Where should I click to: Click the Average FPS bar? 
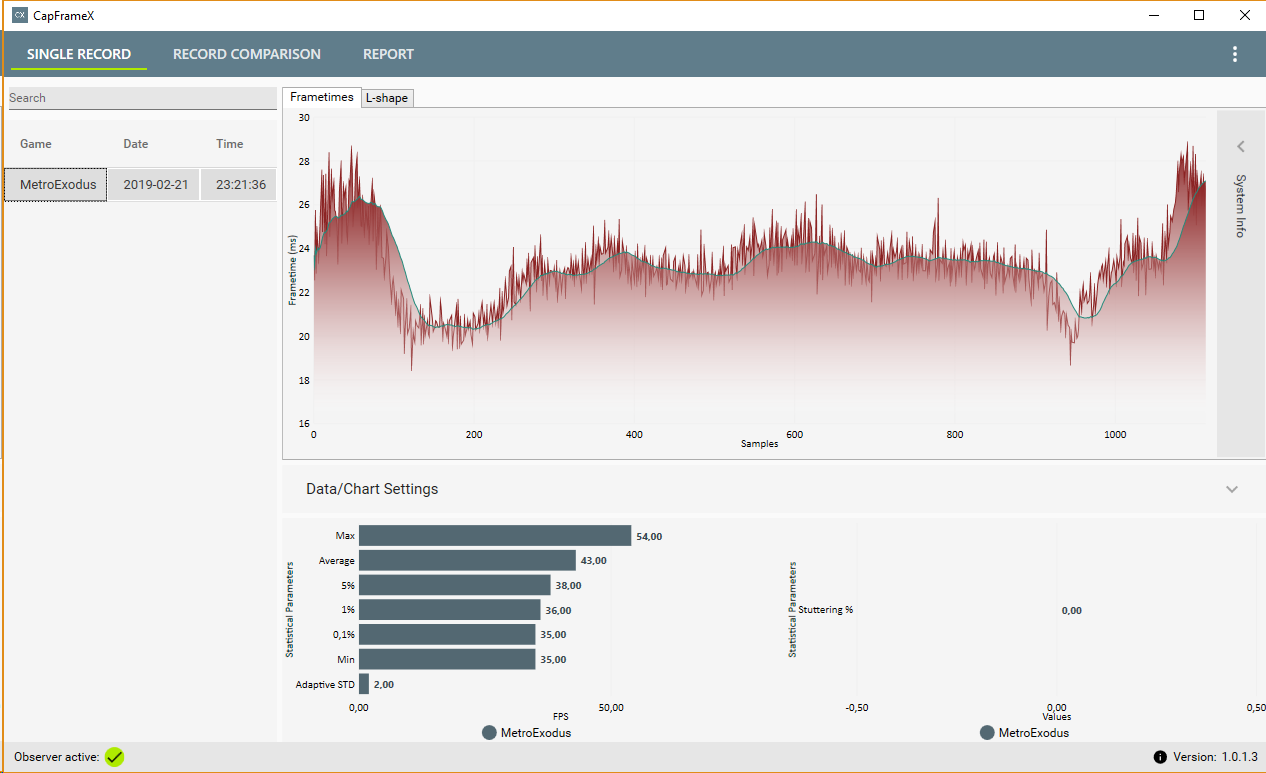click(x=467, y=560)
